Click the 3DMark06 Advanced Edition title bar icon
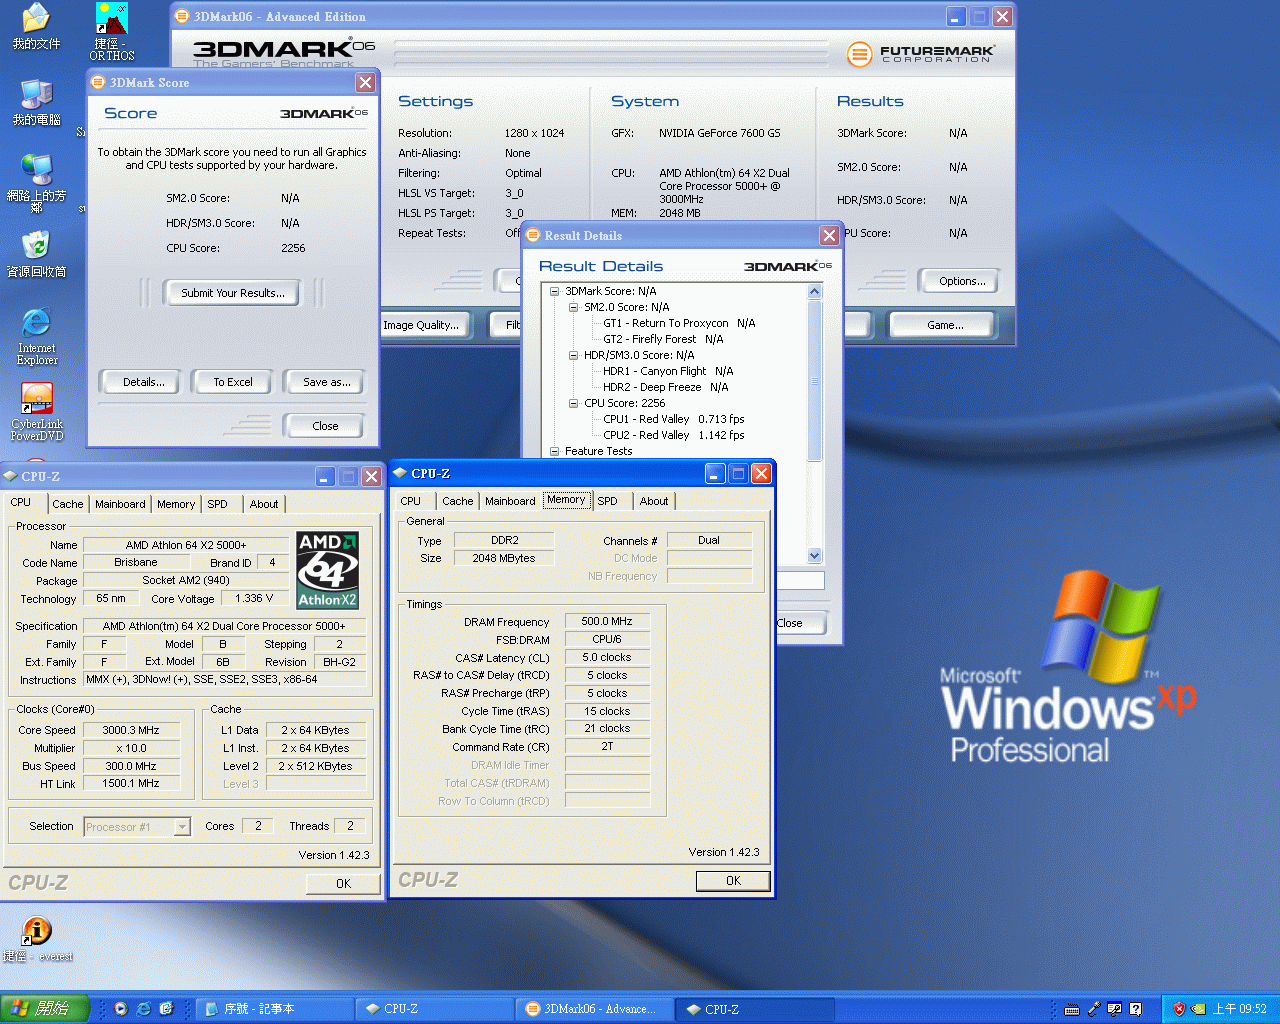This screenshot has width=1280, height=1024. click(x=181, y=16)
